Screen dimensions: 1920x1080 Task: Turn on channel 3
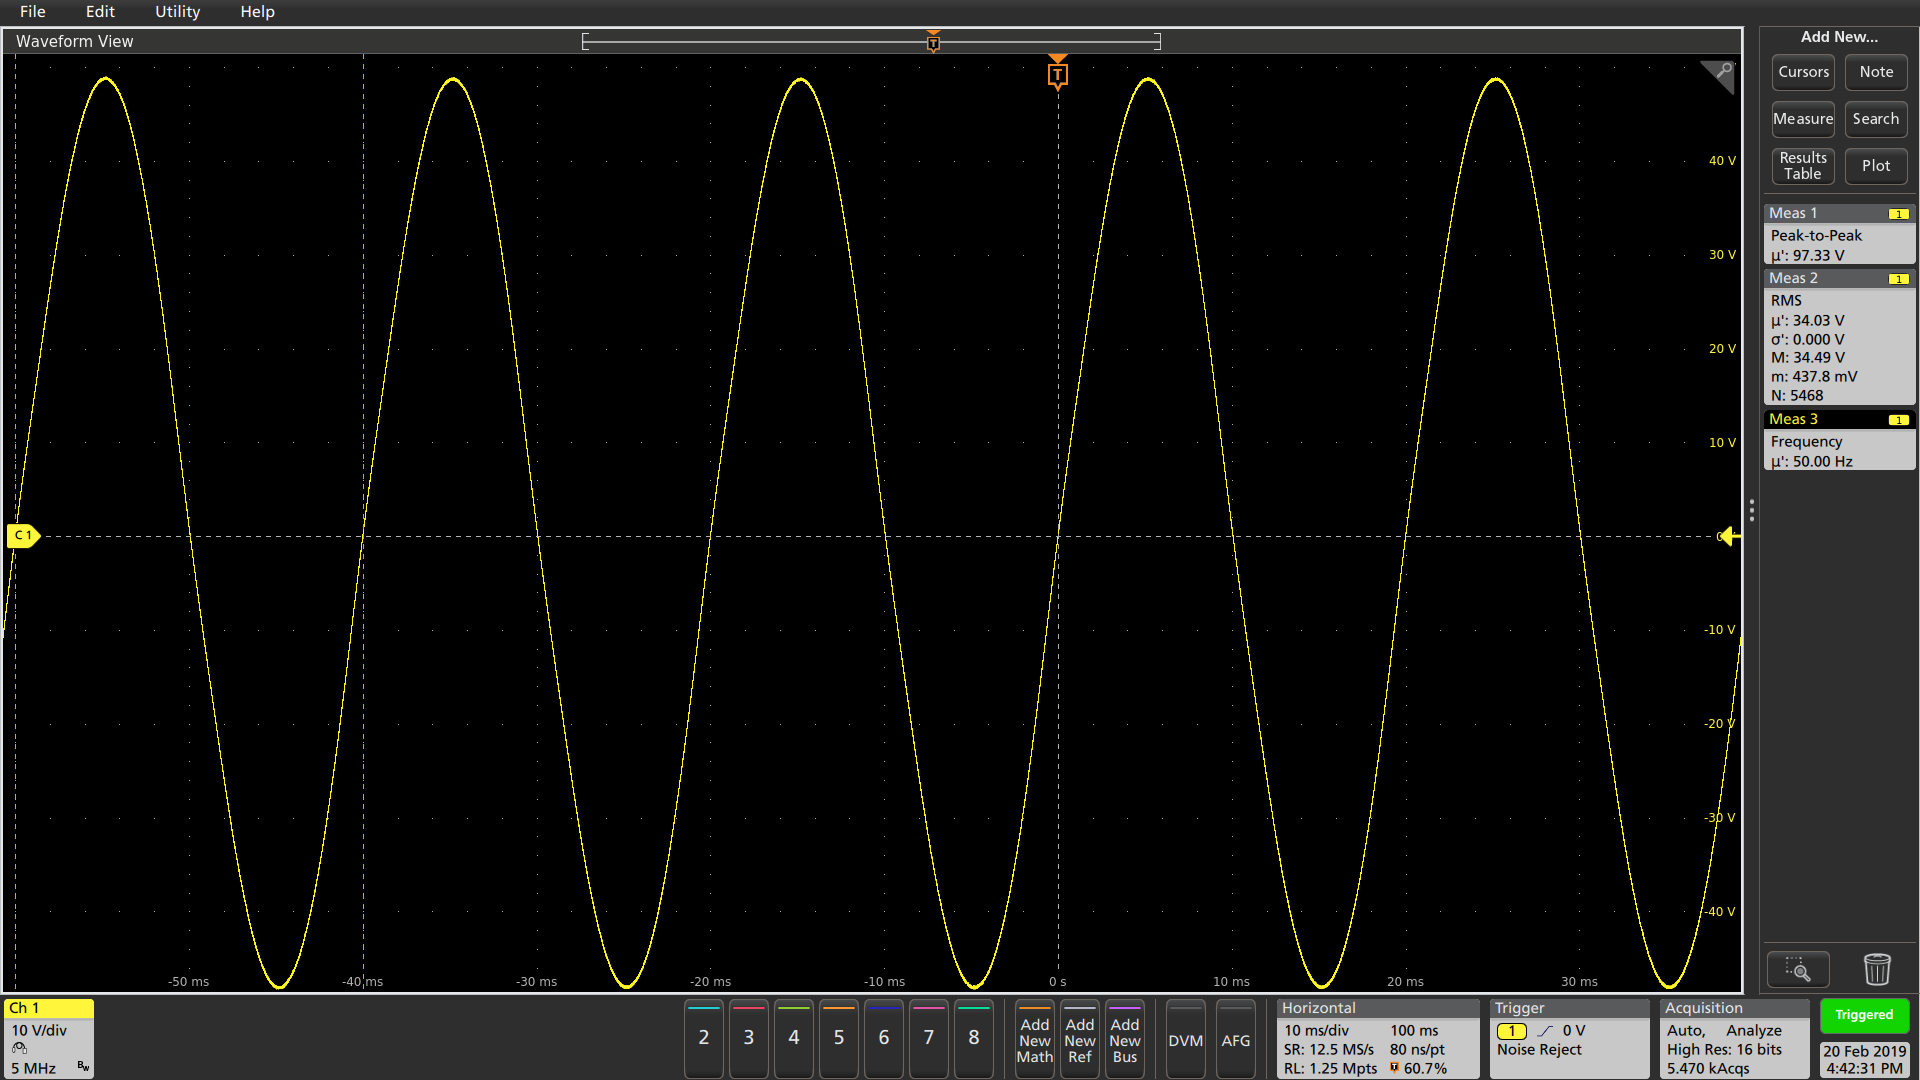[749, 1038]
